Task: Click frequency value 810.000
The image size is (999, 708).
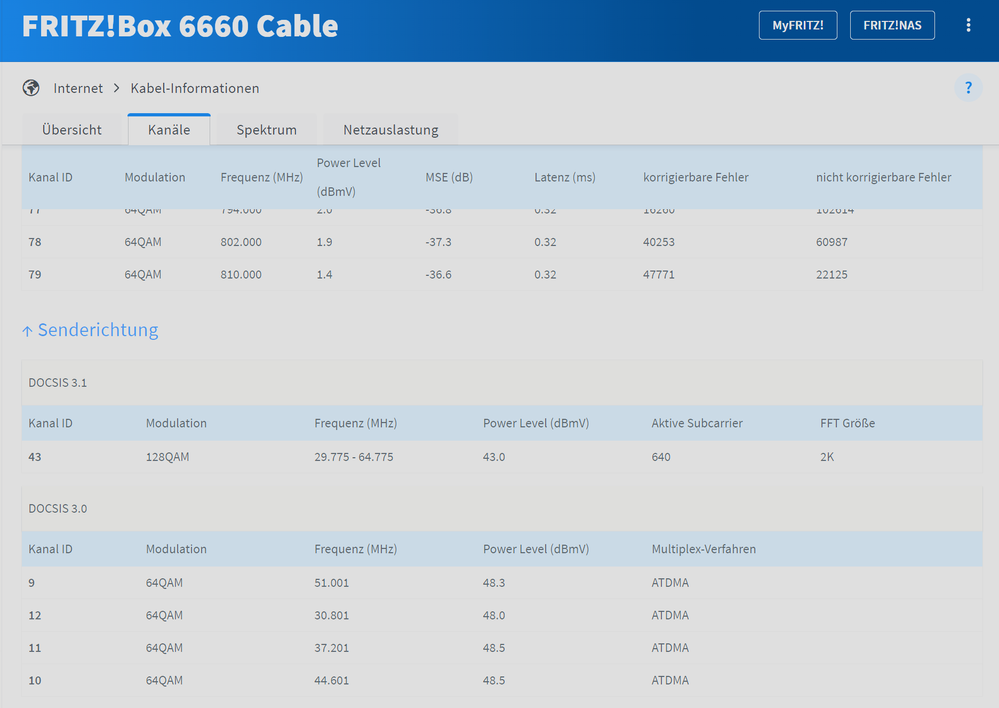Action: click(241, 275)
